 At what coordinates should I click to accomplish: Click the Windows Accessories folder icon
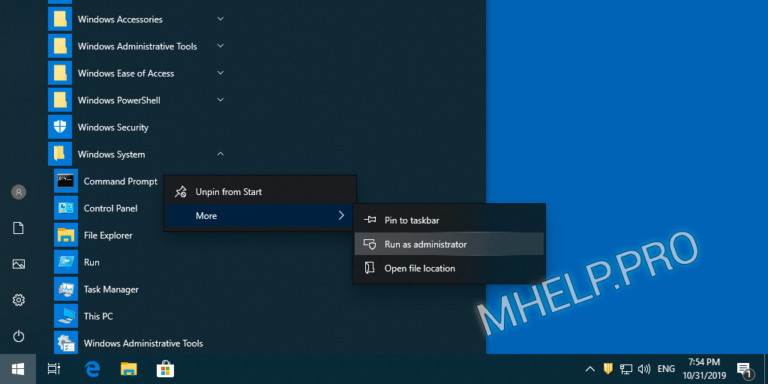(x=60, y=20)
